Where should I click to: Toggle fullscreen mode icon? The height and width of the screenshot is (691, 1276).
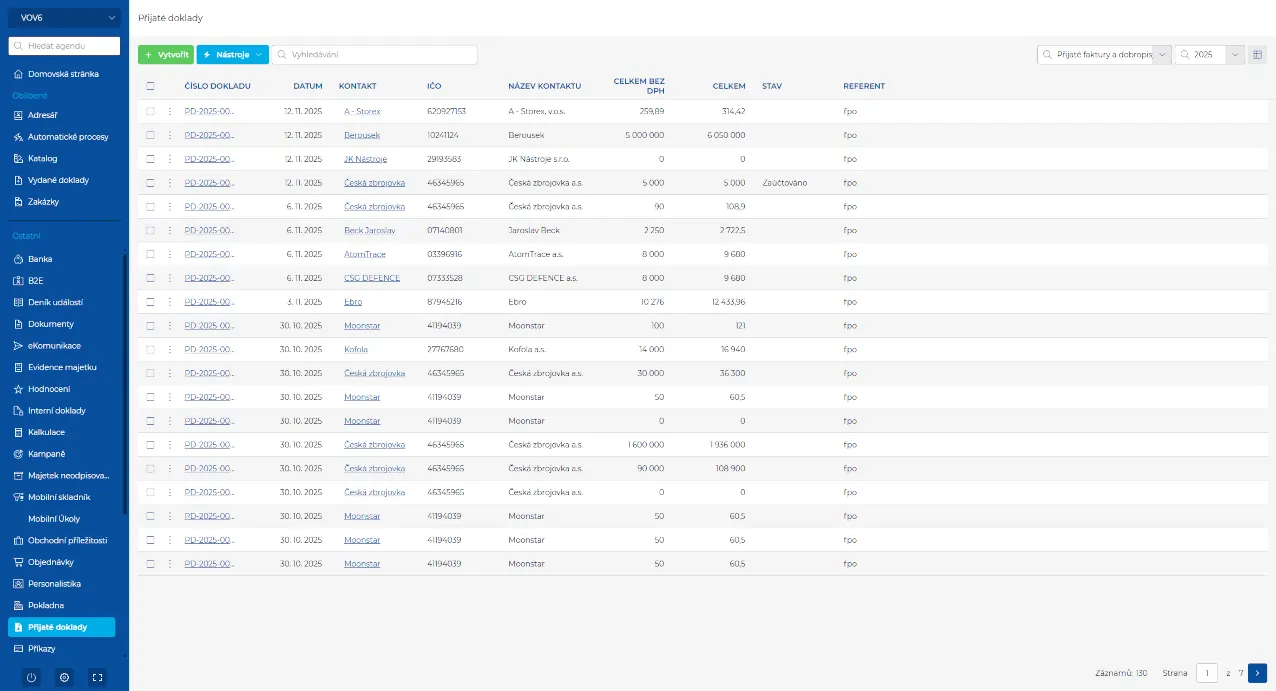coord(97,677)
